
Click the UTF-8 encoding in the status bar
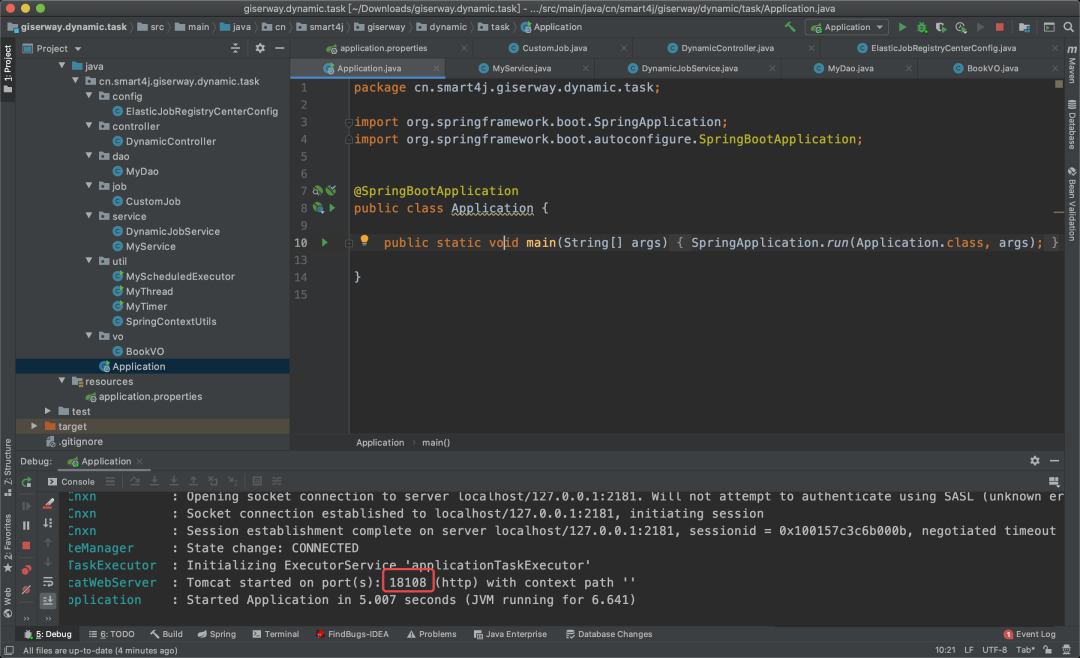994,650
